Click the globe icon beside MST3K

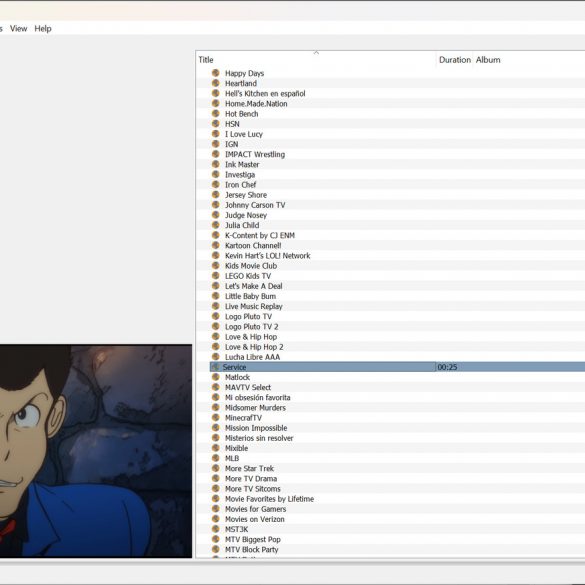click(x=215, y=529)
